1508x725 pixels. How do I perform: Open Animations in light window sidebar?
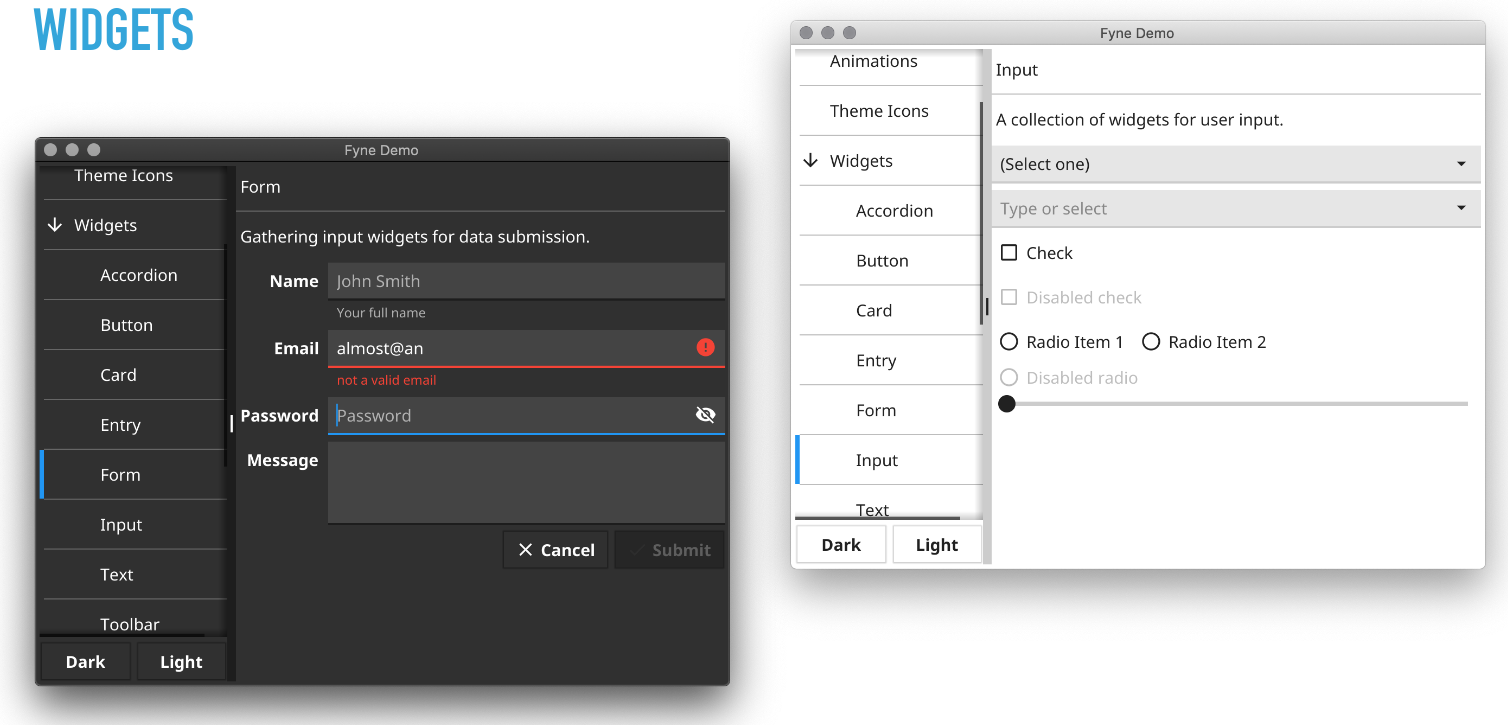pyautogui.click(x=873, y=62)
